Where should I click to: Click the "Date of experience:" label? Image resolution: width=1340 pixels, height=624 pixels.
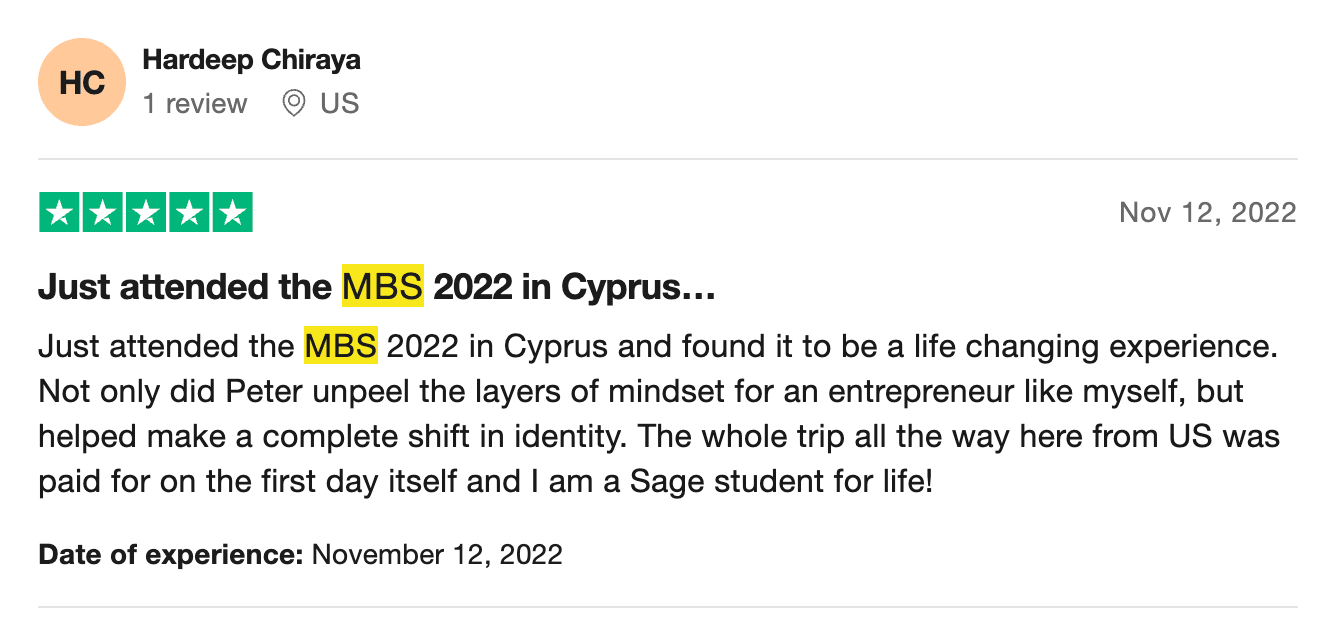point(170,554)
